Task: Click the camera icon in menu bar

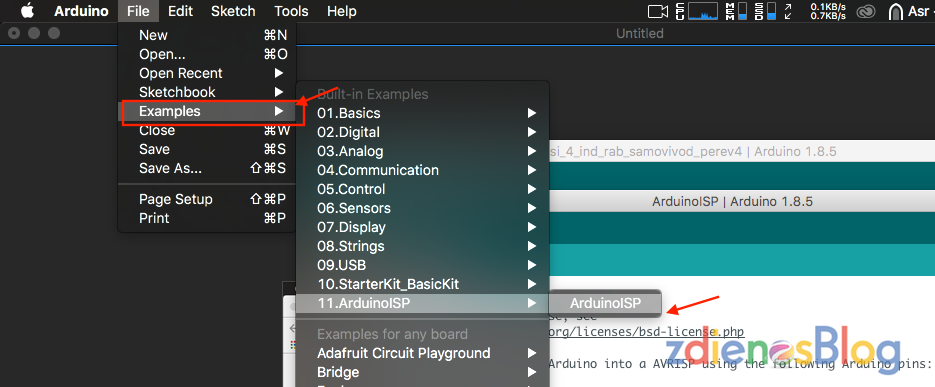Action: coord(658,11)
